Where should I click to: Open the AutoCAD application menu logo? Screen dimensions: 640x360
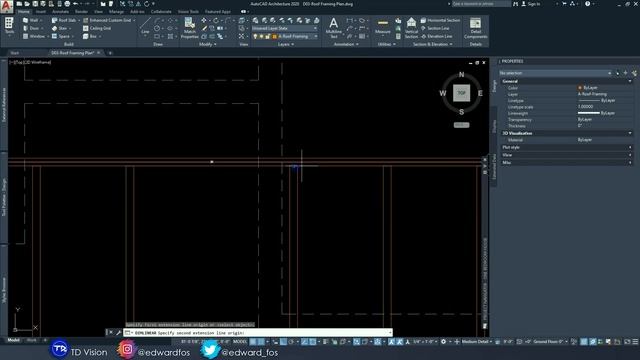(x=7, y=6)
